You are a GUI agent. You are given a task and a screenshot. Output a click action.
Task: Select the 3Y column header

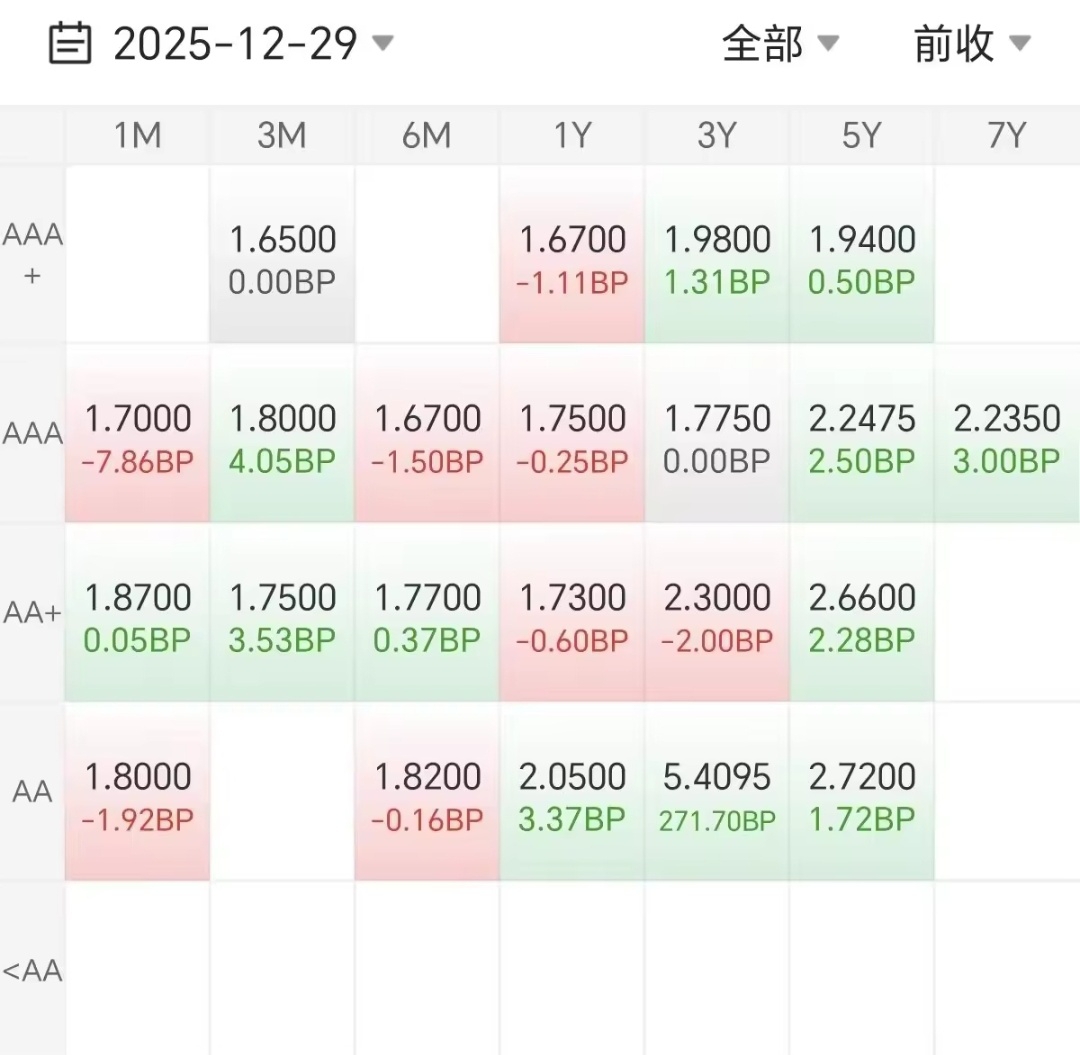pos(717,135)
